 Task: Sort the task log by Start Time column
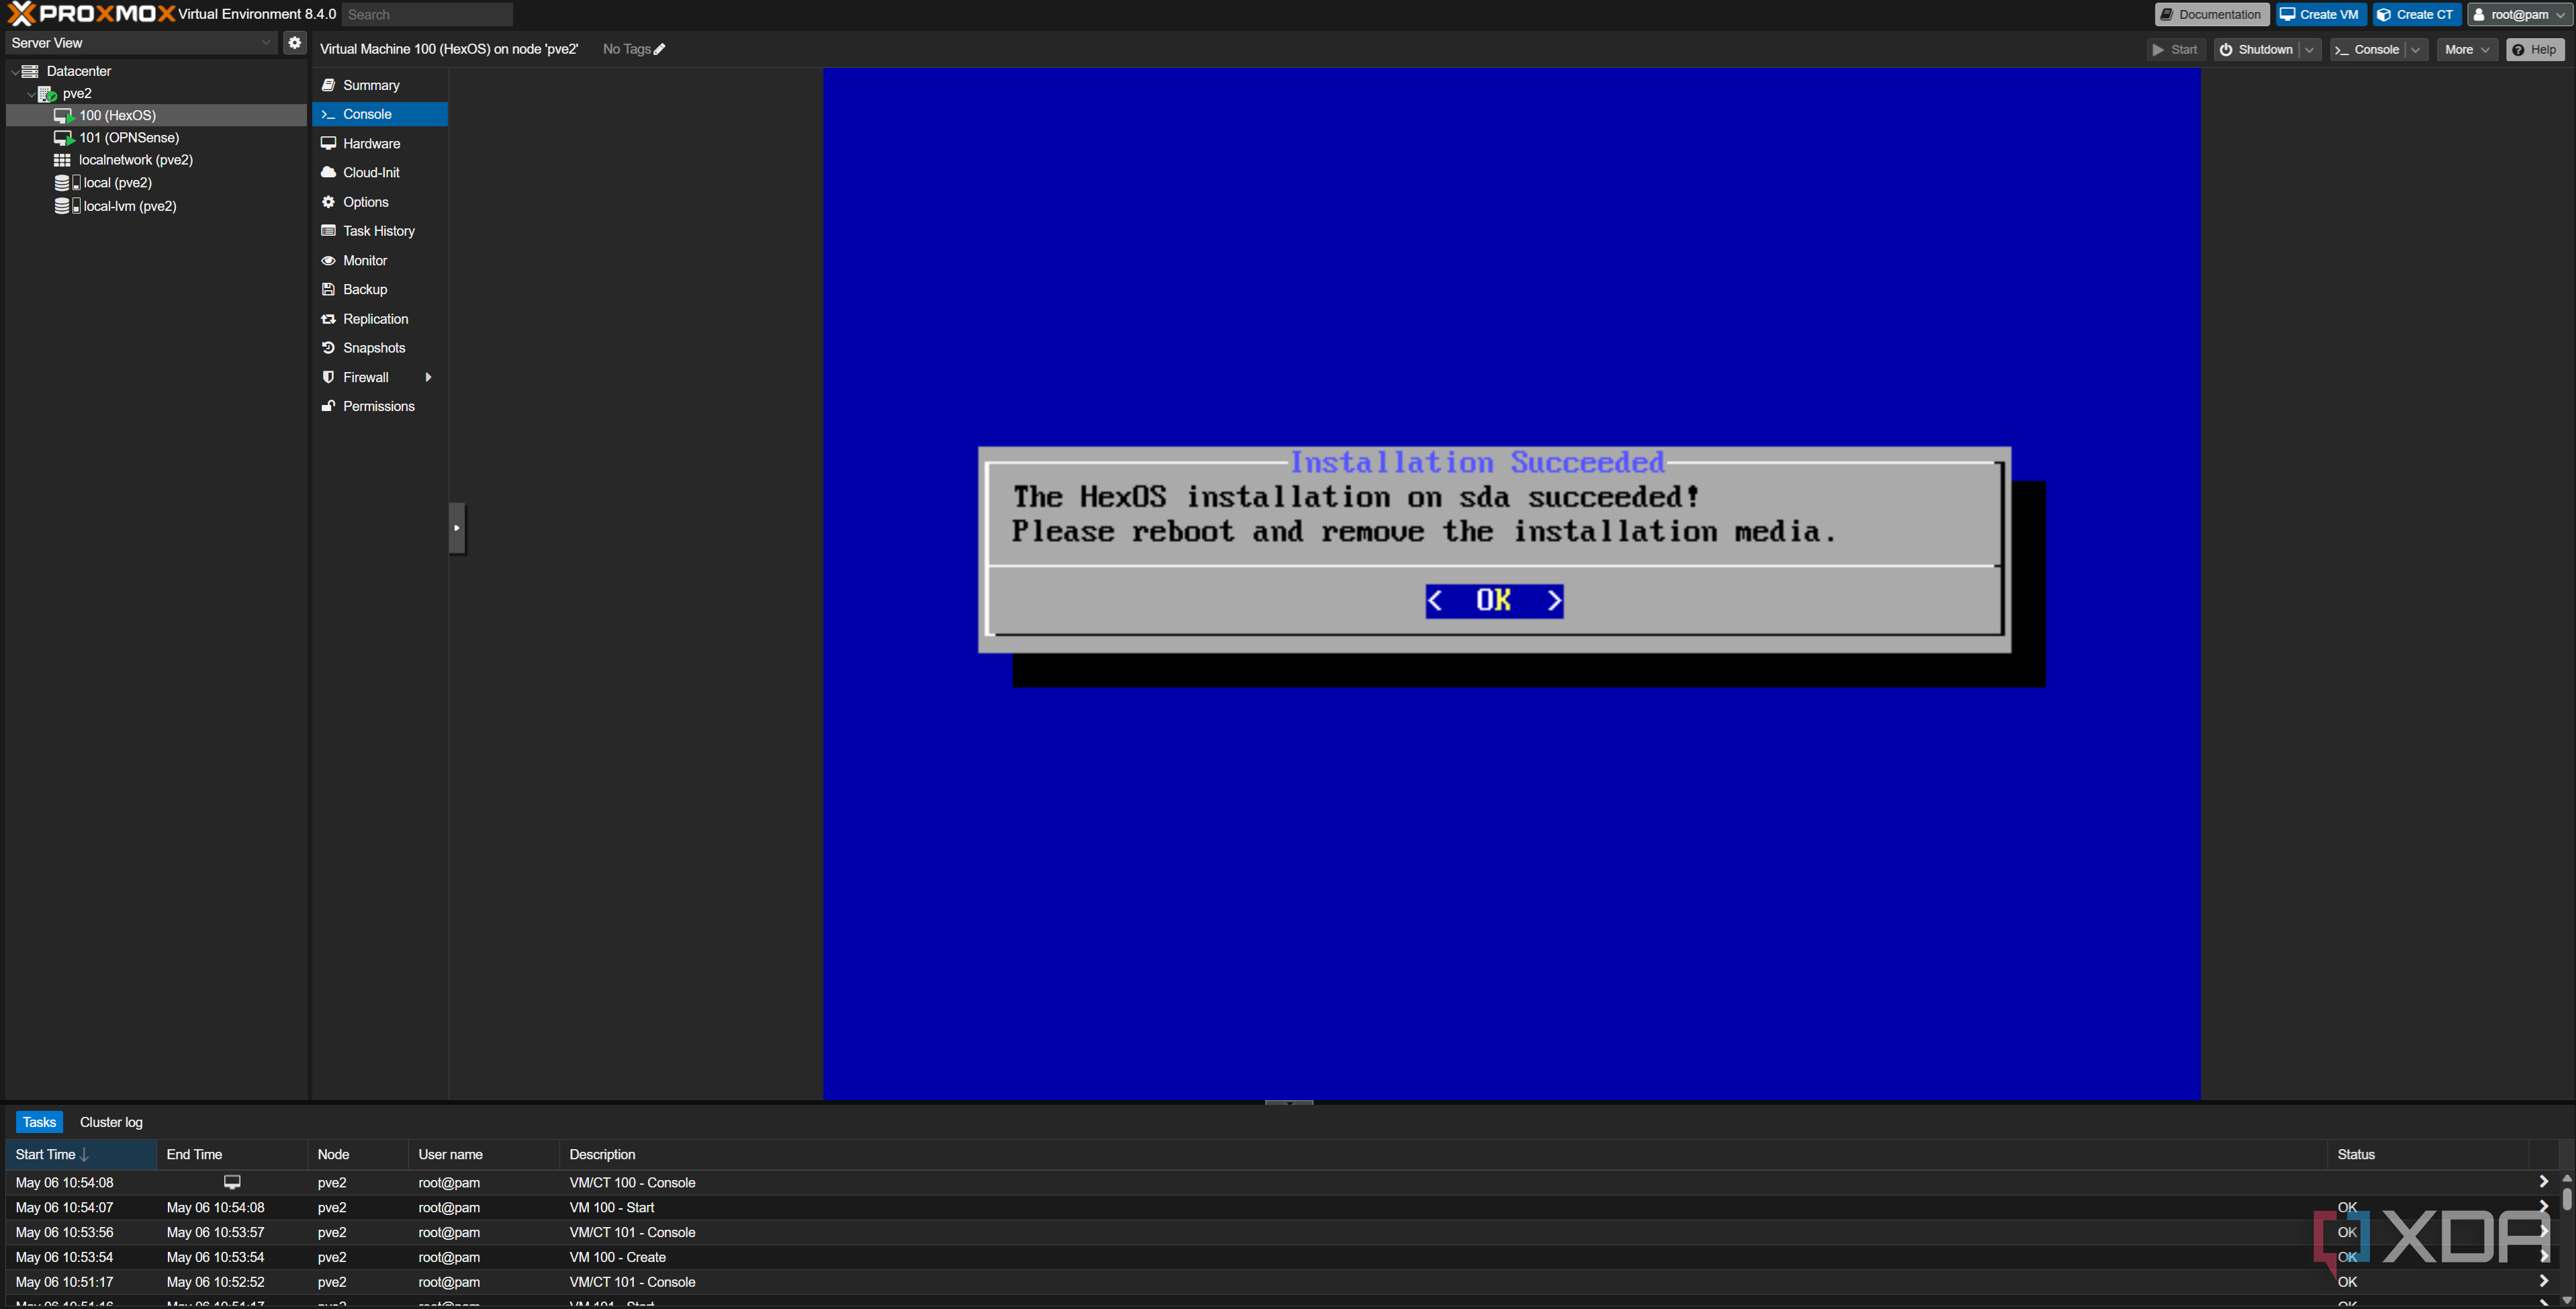[81, 1154]
